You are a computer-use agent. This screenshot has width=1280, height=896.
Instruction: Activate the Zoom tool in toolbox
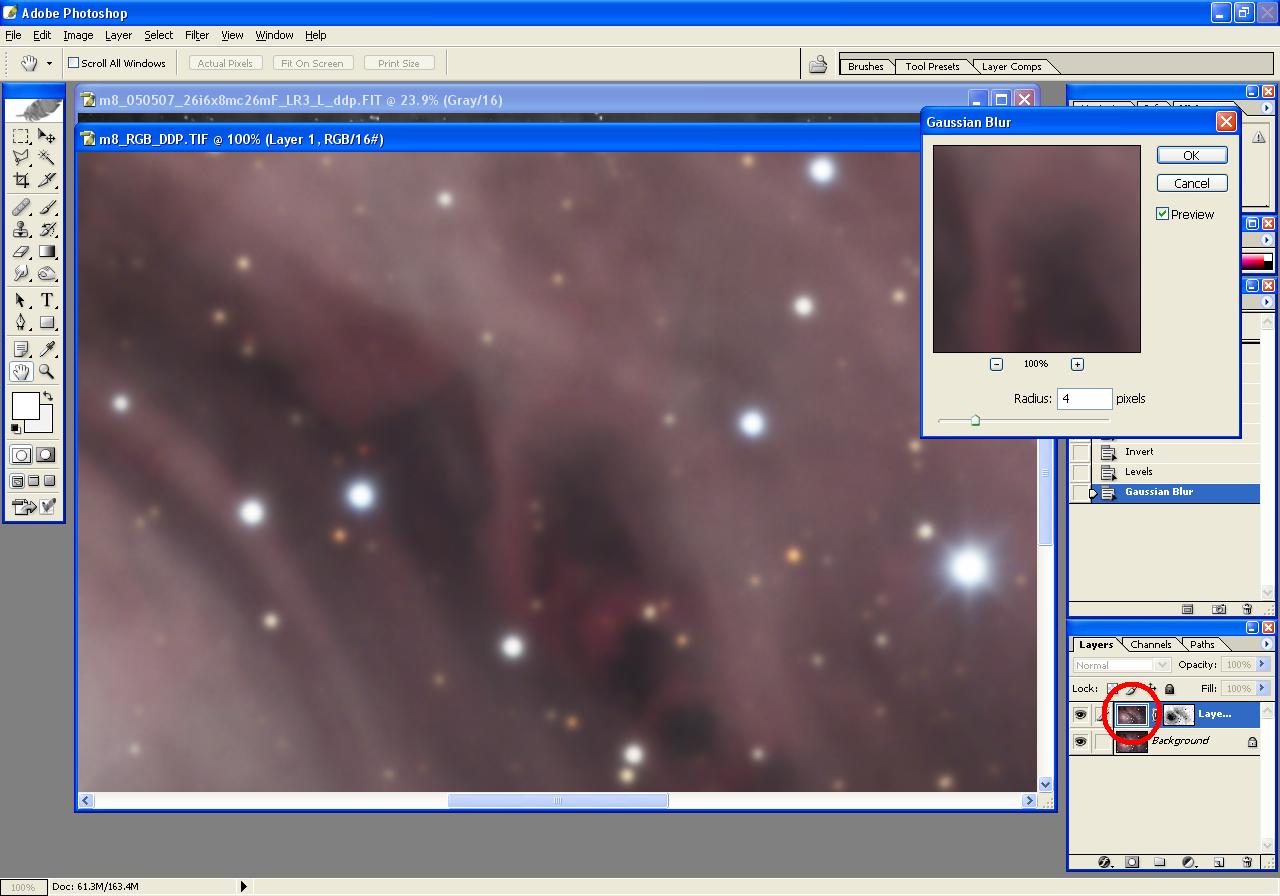point(47,372)
